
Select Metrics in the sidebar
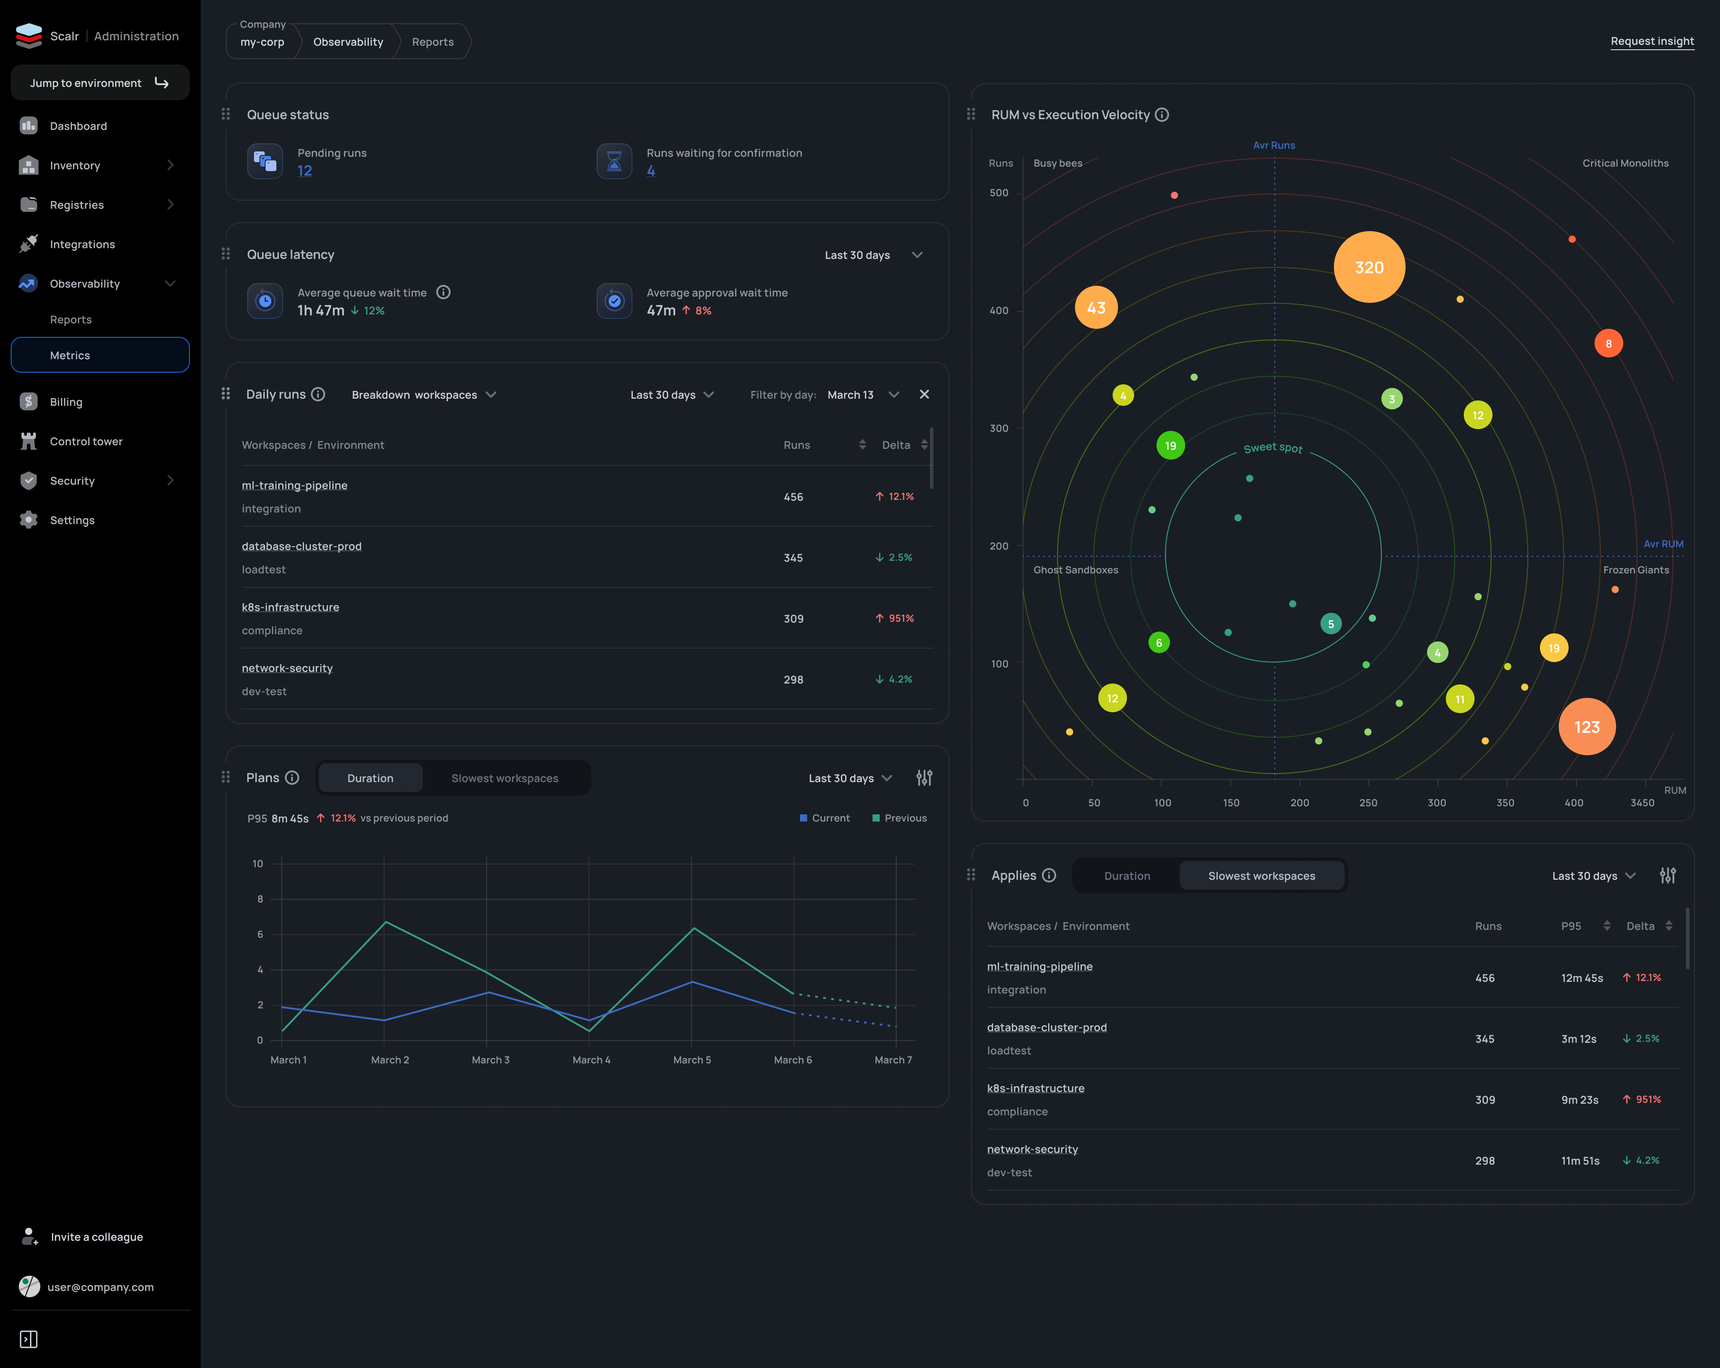100,355
